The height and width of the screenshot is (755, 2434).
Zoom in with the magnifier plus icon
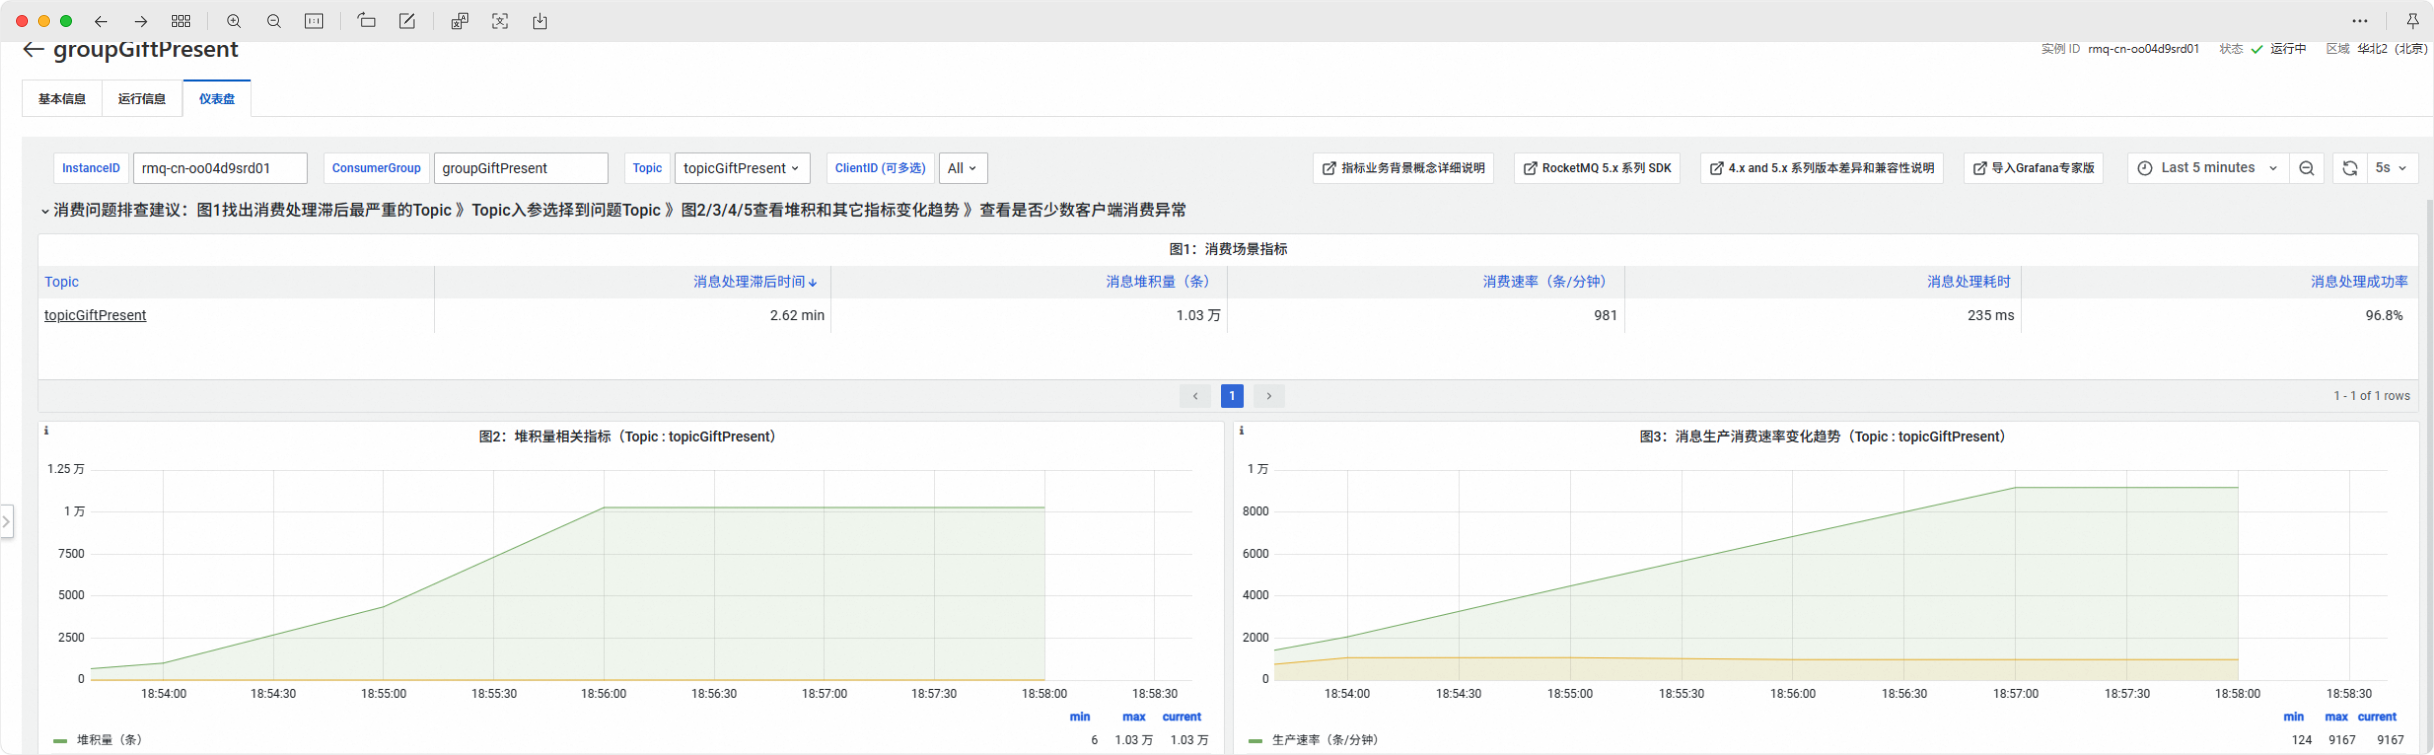coord(234,21)
